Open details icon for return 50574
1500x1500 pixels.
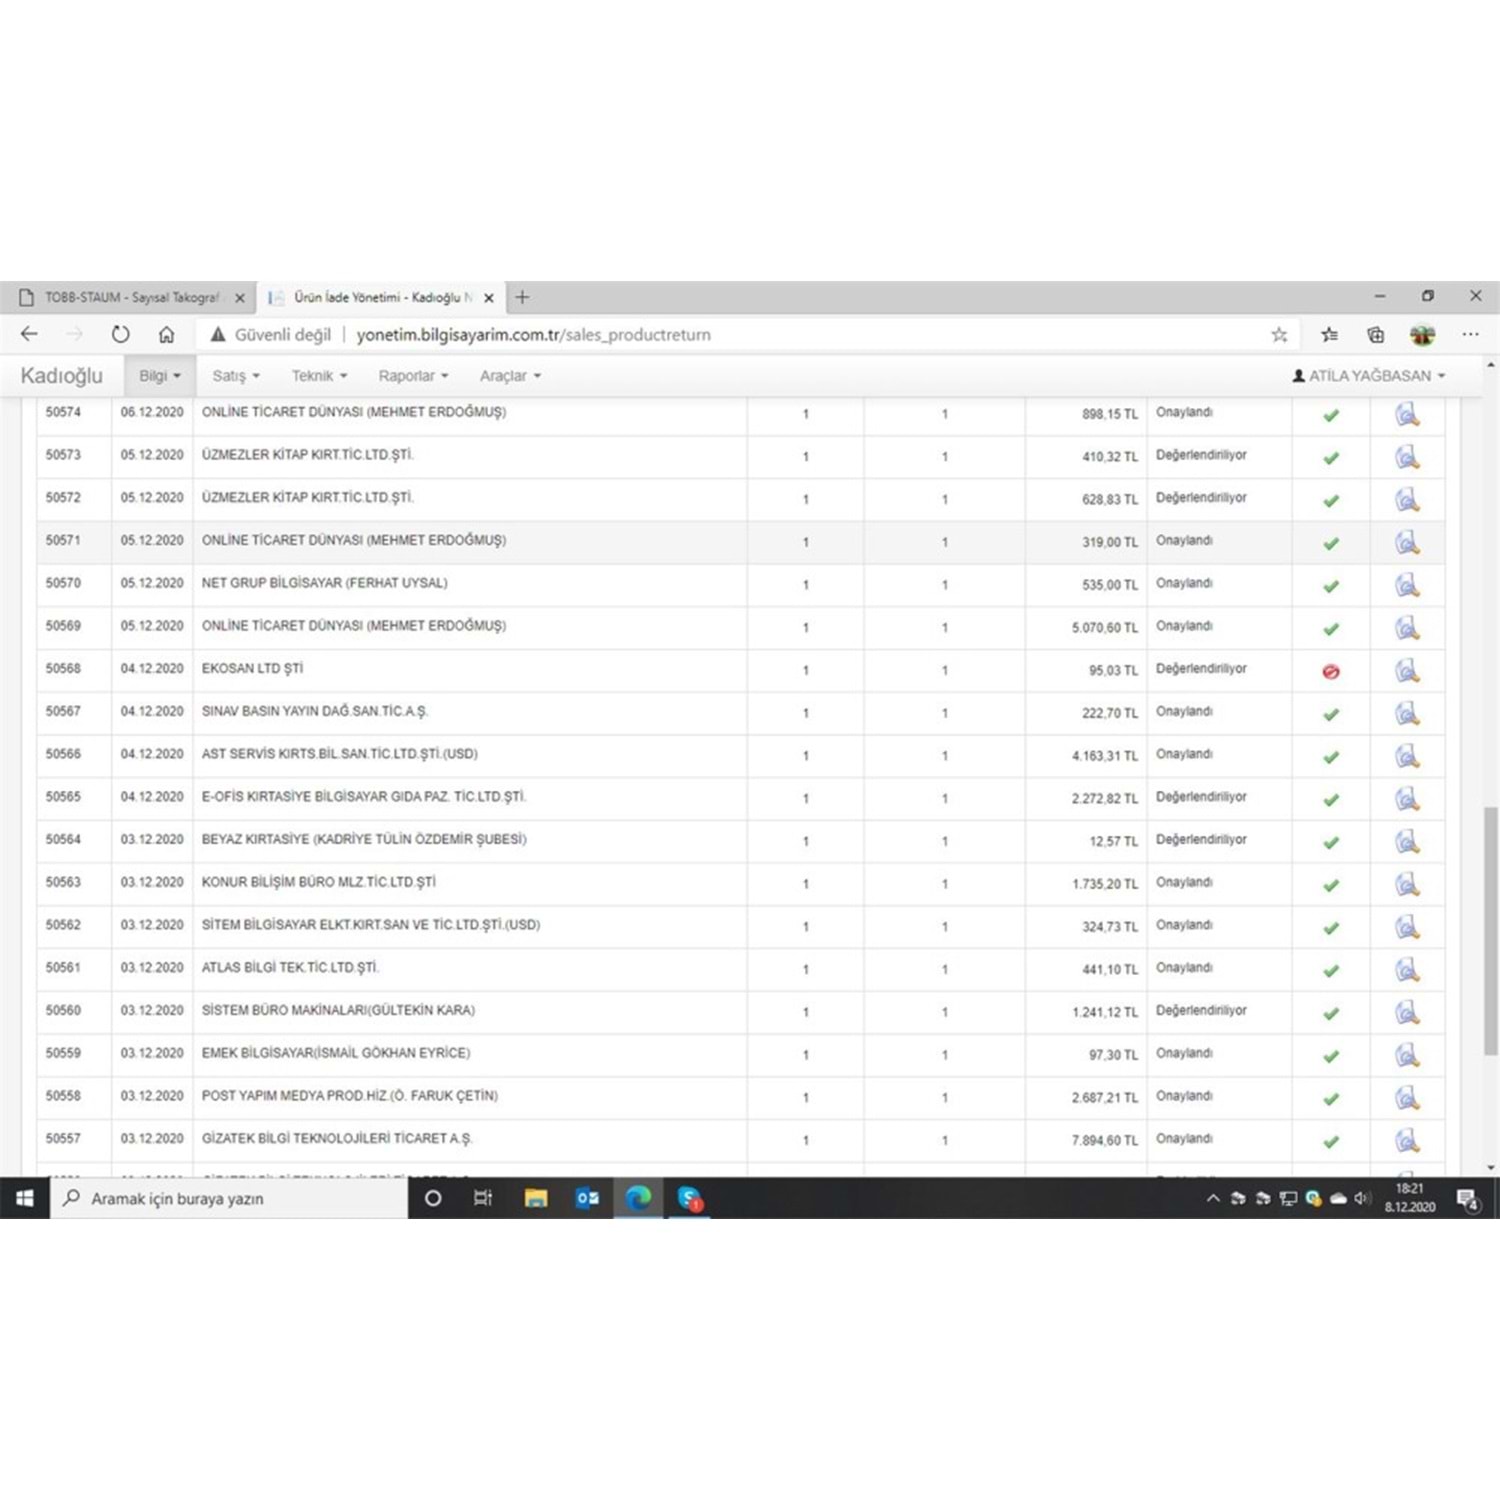(x=1407, y=414)
